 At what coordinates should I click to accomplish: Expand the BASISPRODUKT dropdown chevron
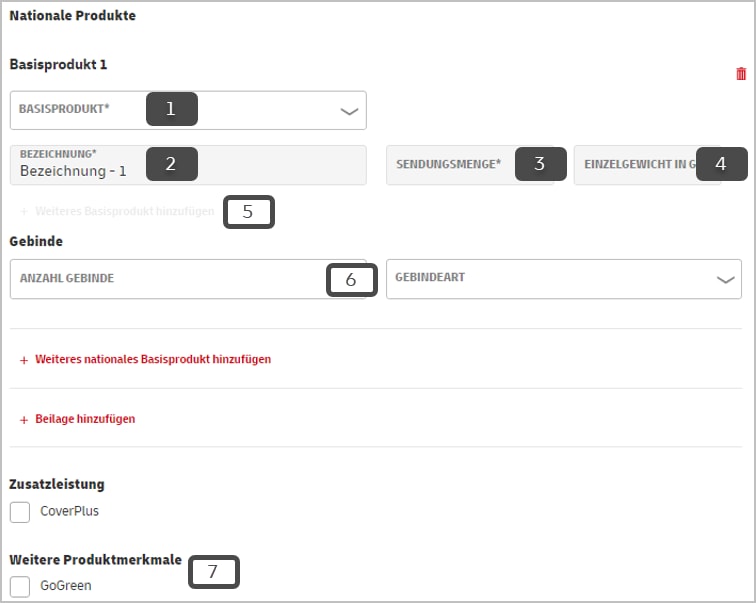[x=348, y=111]
